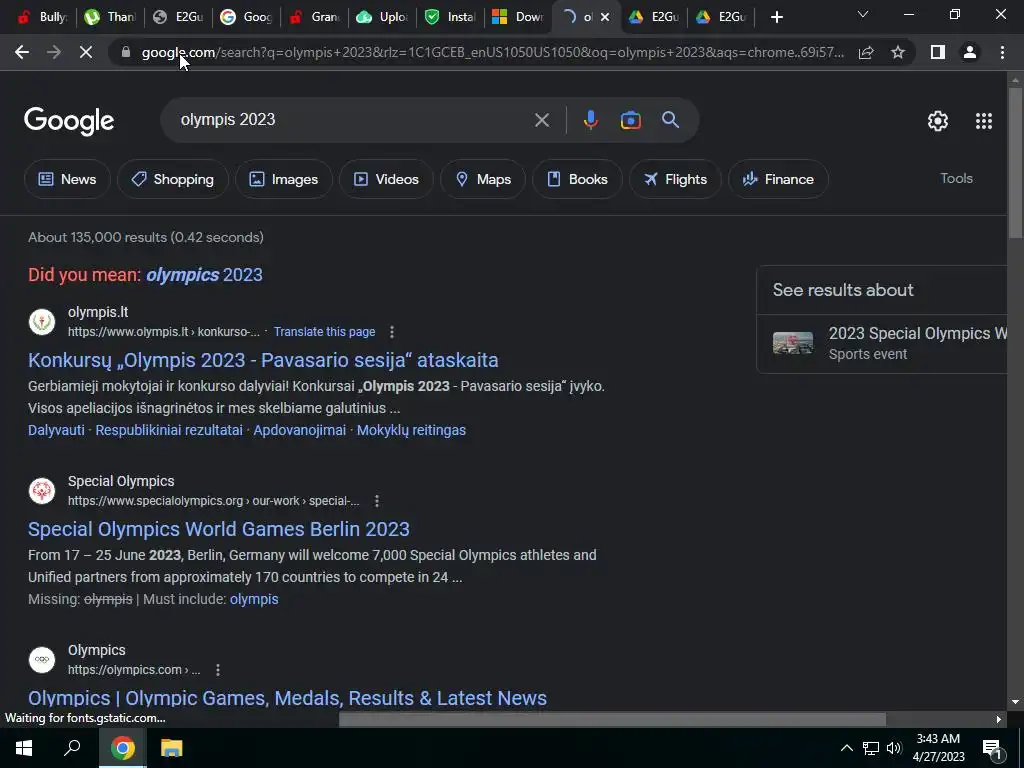Click the 'olympics 2023' spelling suggestion
1024x768 pixels.
(x=204, y=275)
